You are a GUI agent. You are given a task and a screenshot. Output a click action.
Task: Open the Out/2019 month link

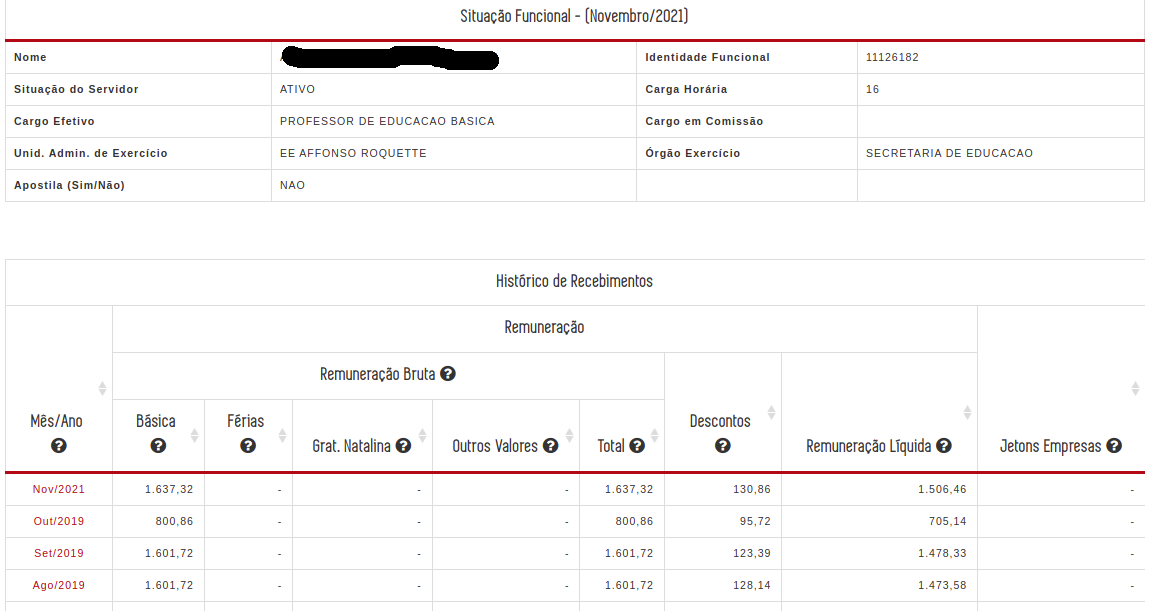[59, 521]
